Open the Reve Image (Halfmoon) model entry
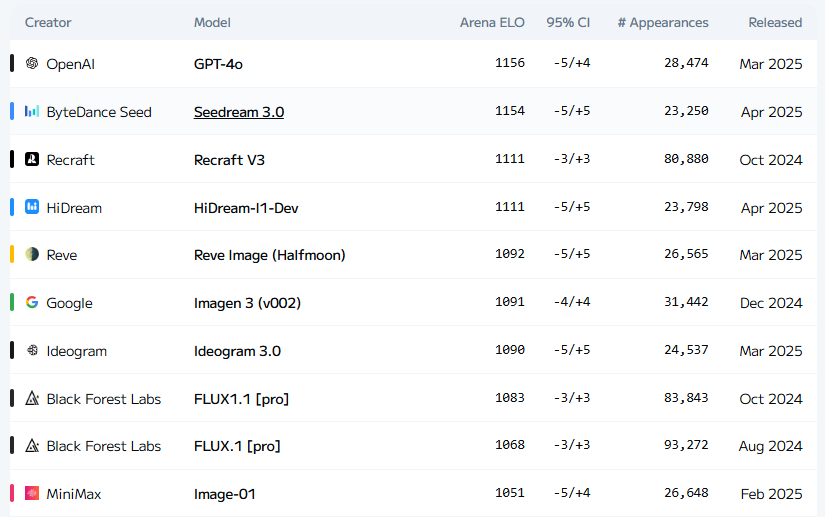 [x=270, y=255]
